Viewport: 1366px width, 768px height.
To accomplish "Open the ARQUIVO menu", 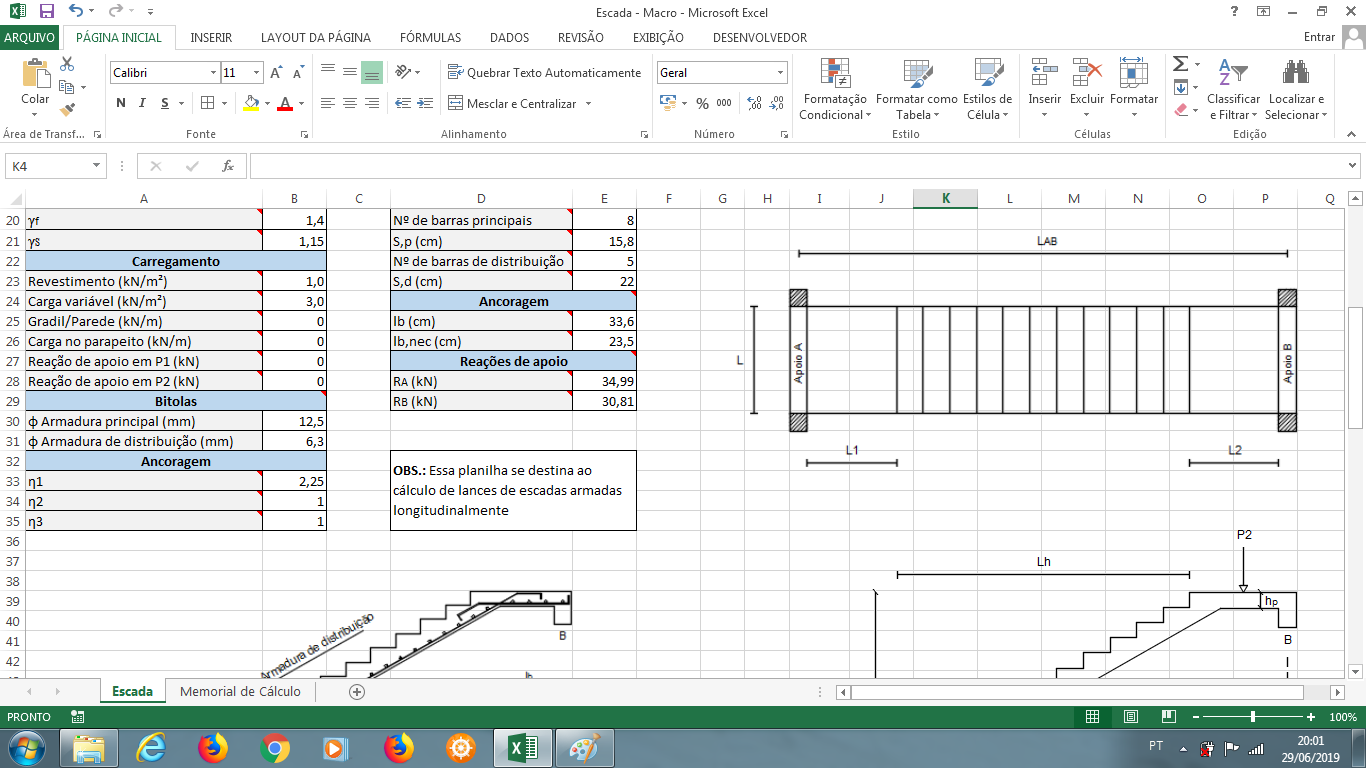I will (30, 37).
